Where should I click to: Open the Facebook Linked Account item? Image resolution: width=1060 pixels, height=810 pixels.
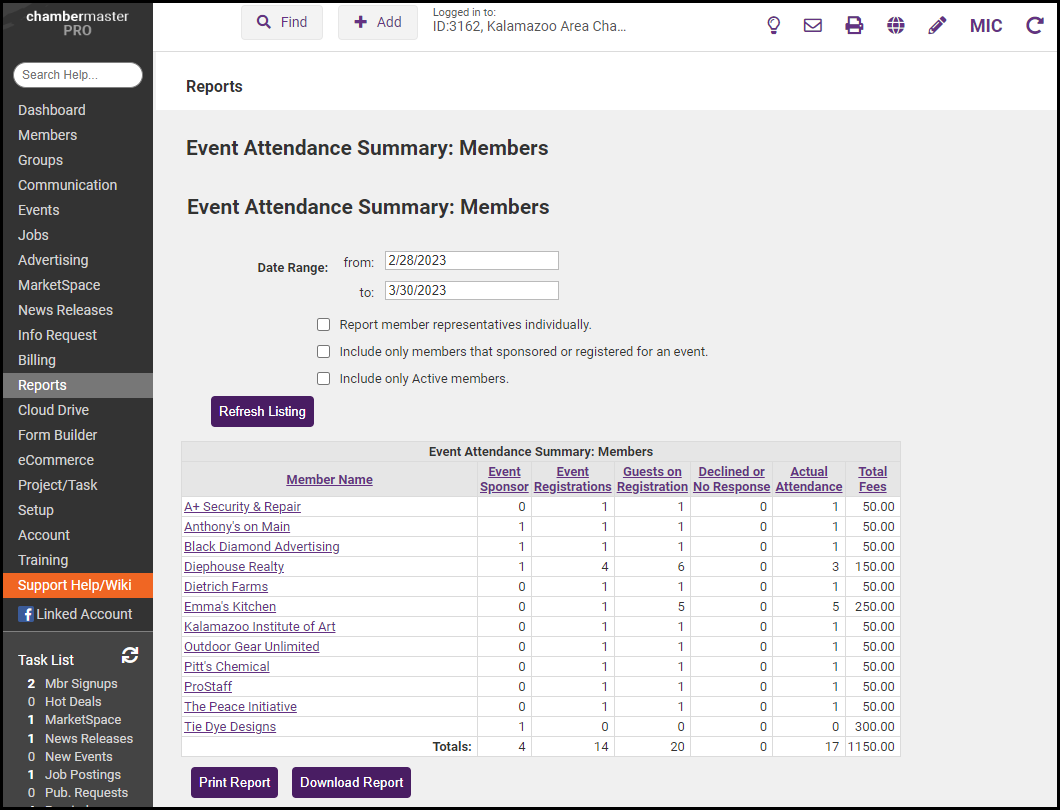[75, 614]
